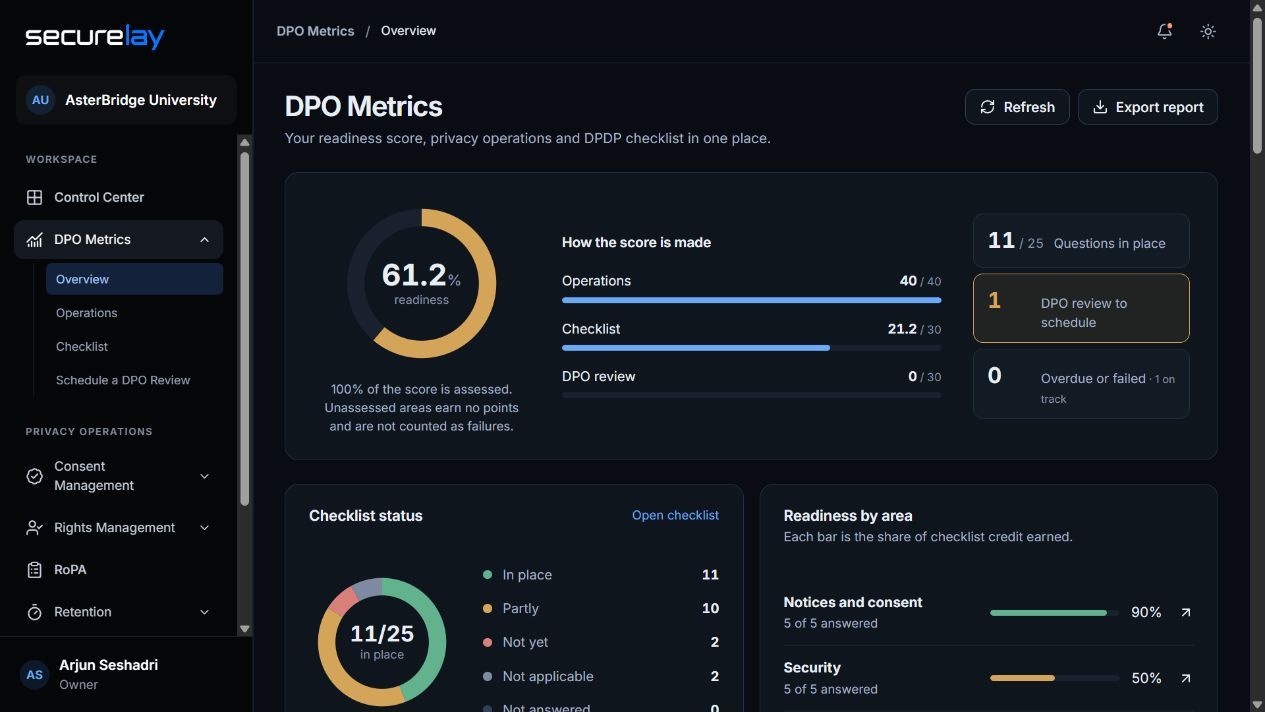Viewport: 1265px width, 712px height.
Task: Click the main page vertical scrollbar
Action: [x=1257, y=85]
